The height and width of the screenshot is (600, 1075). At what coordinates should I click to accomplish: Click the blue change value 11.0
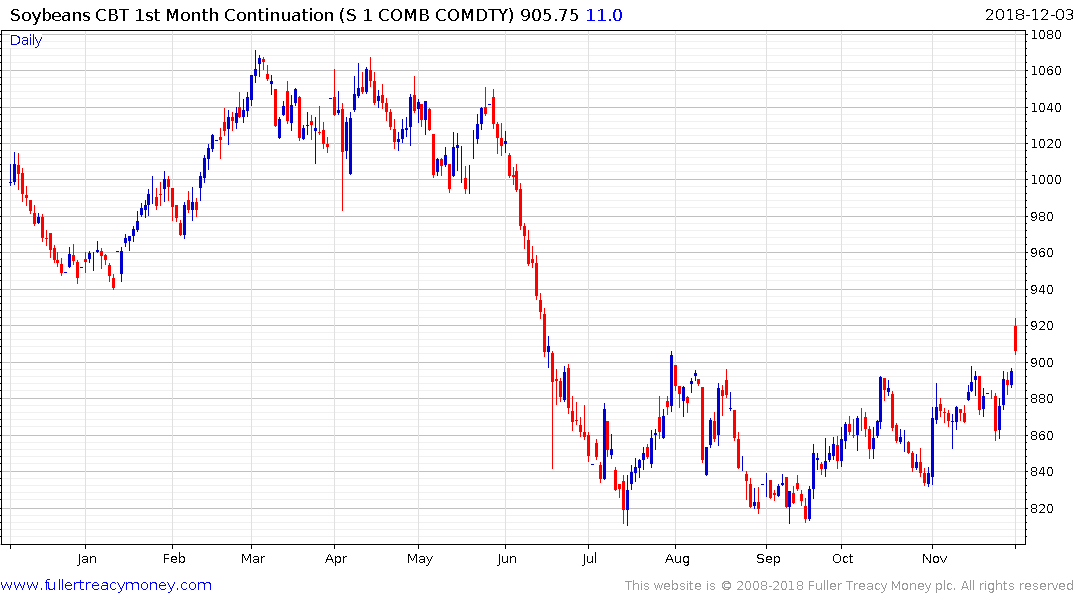(x=604, y=15)
